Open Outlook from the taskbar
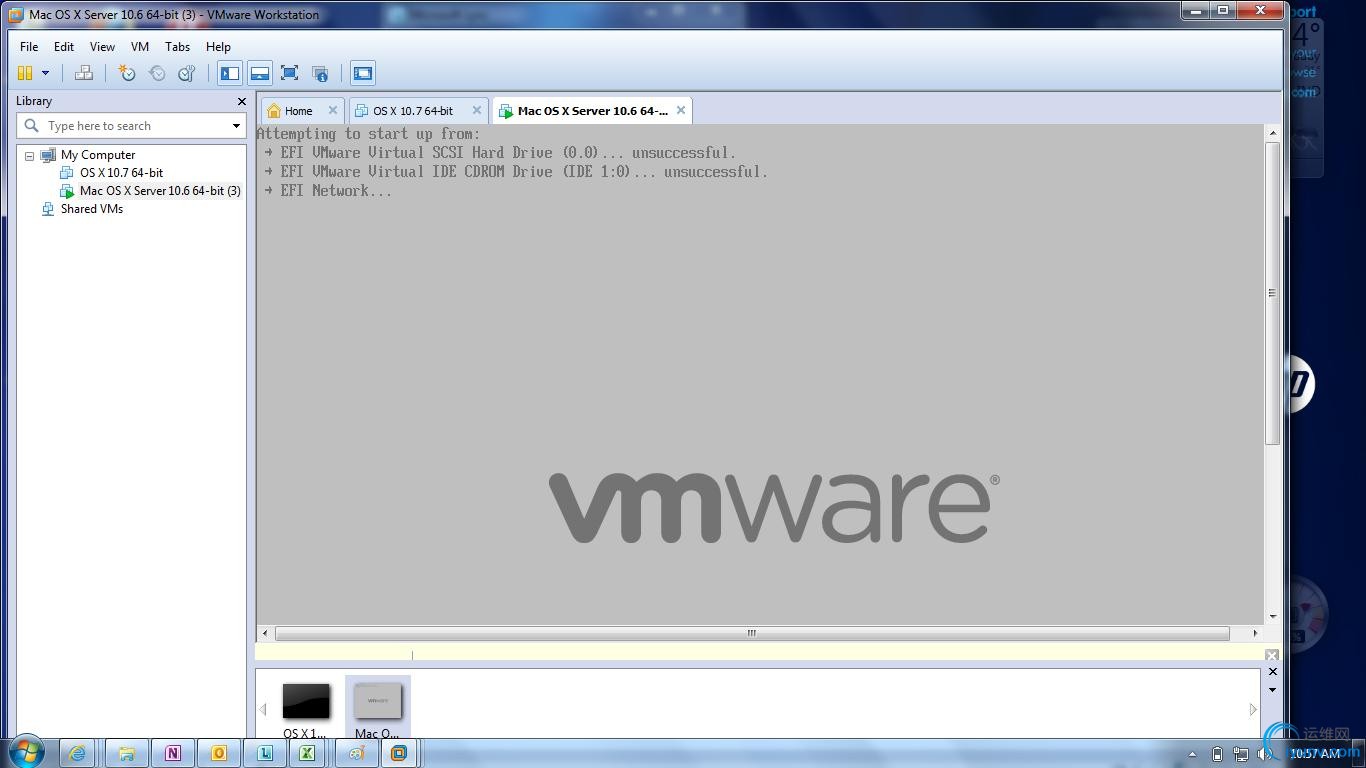 (218, 753)
